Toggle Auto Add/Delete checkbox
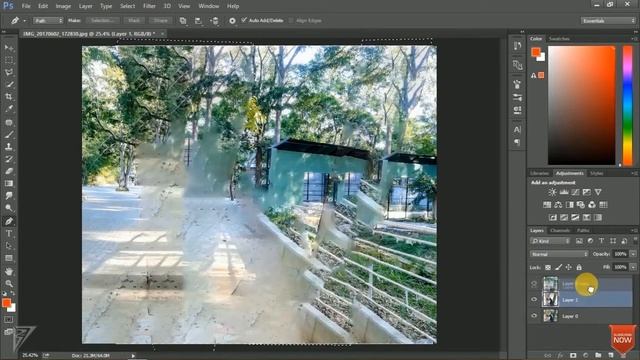Screen dimensions: 640x360 (244, 20)
